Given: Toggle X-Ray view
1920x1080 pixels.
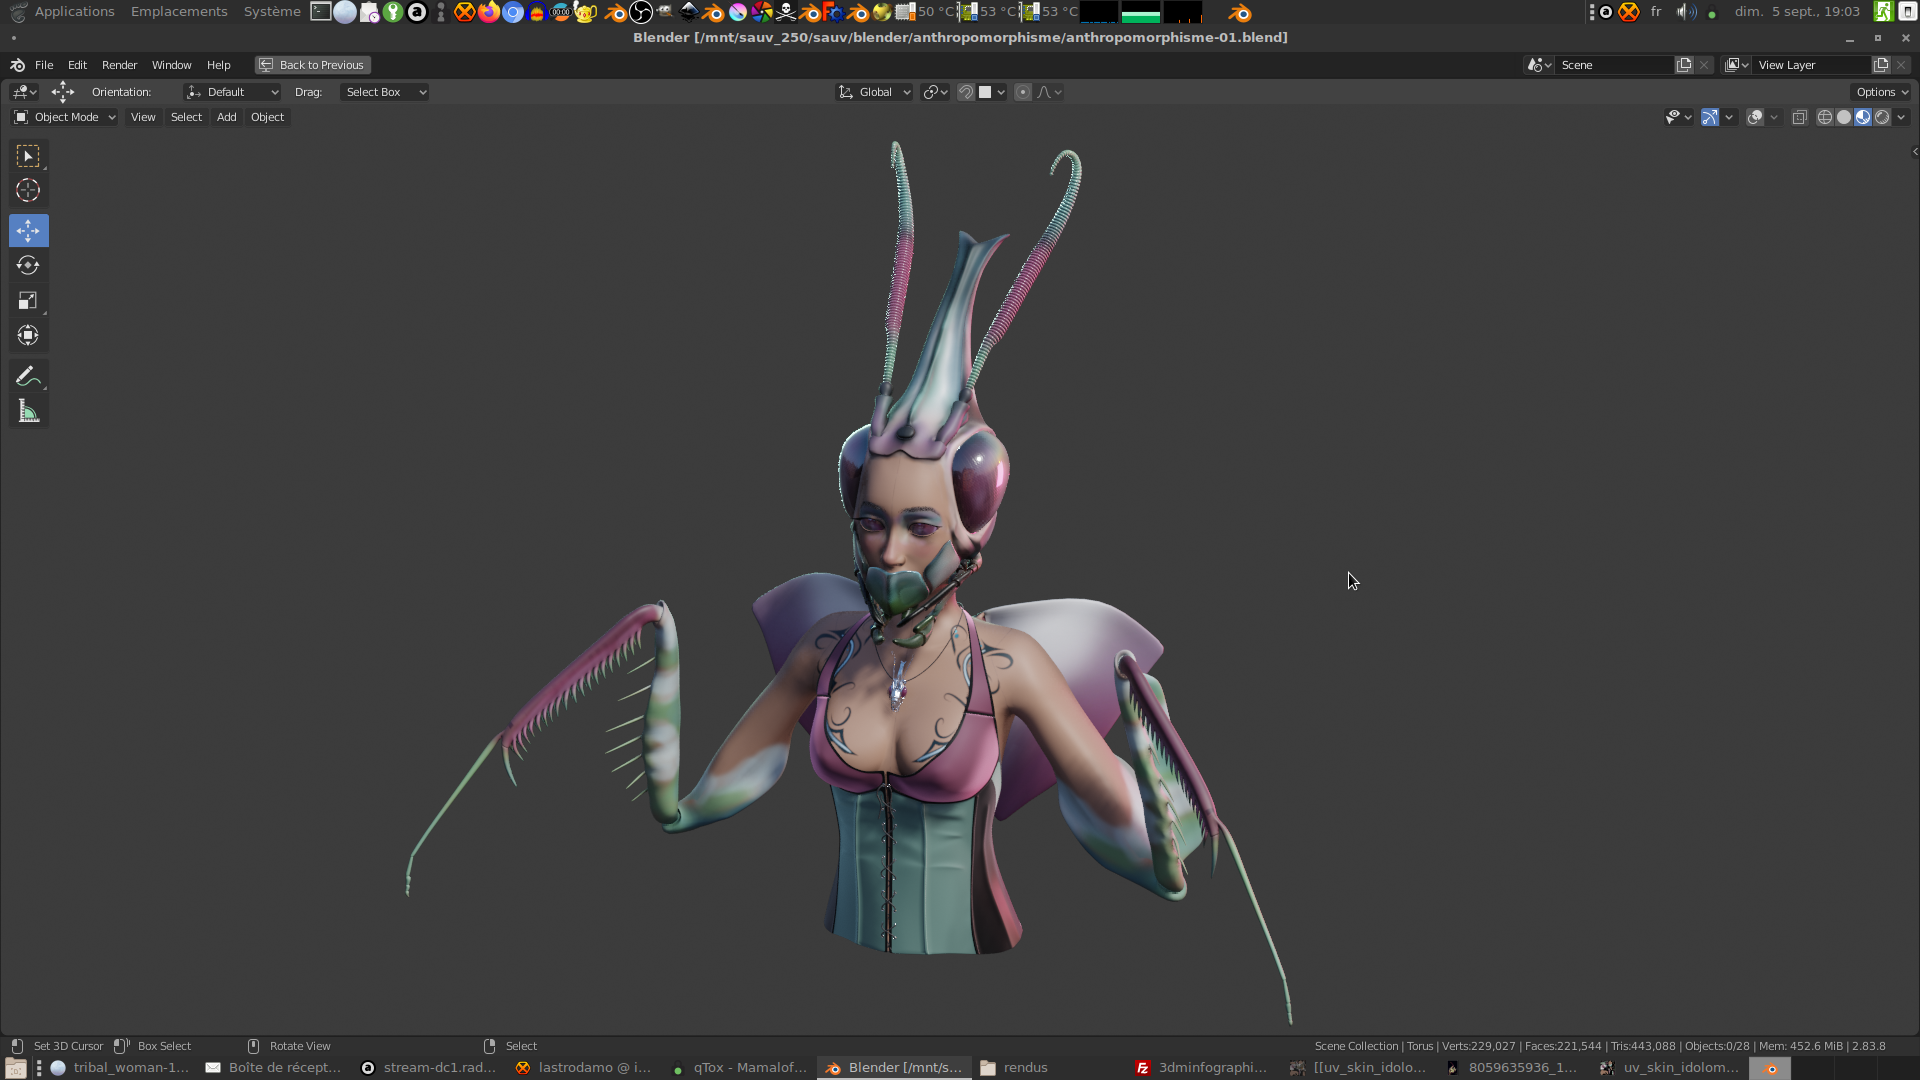Looking at the screenshot, I should 1799,118.
